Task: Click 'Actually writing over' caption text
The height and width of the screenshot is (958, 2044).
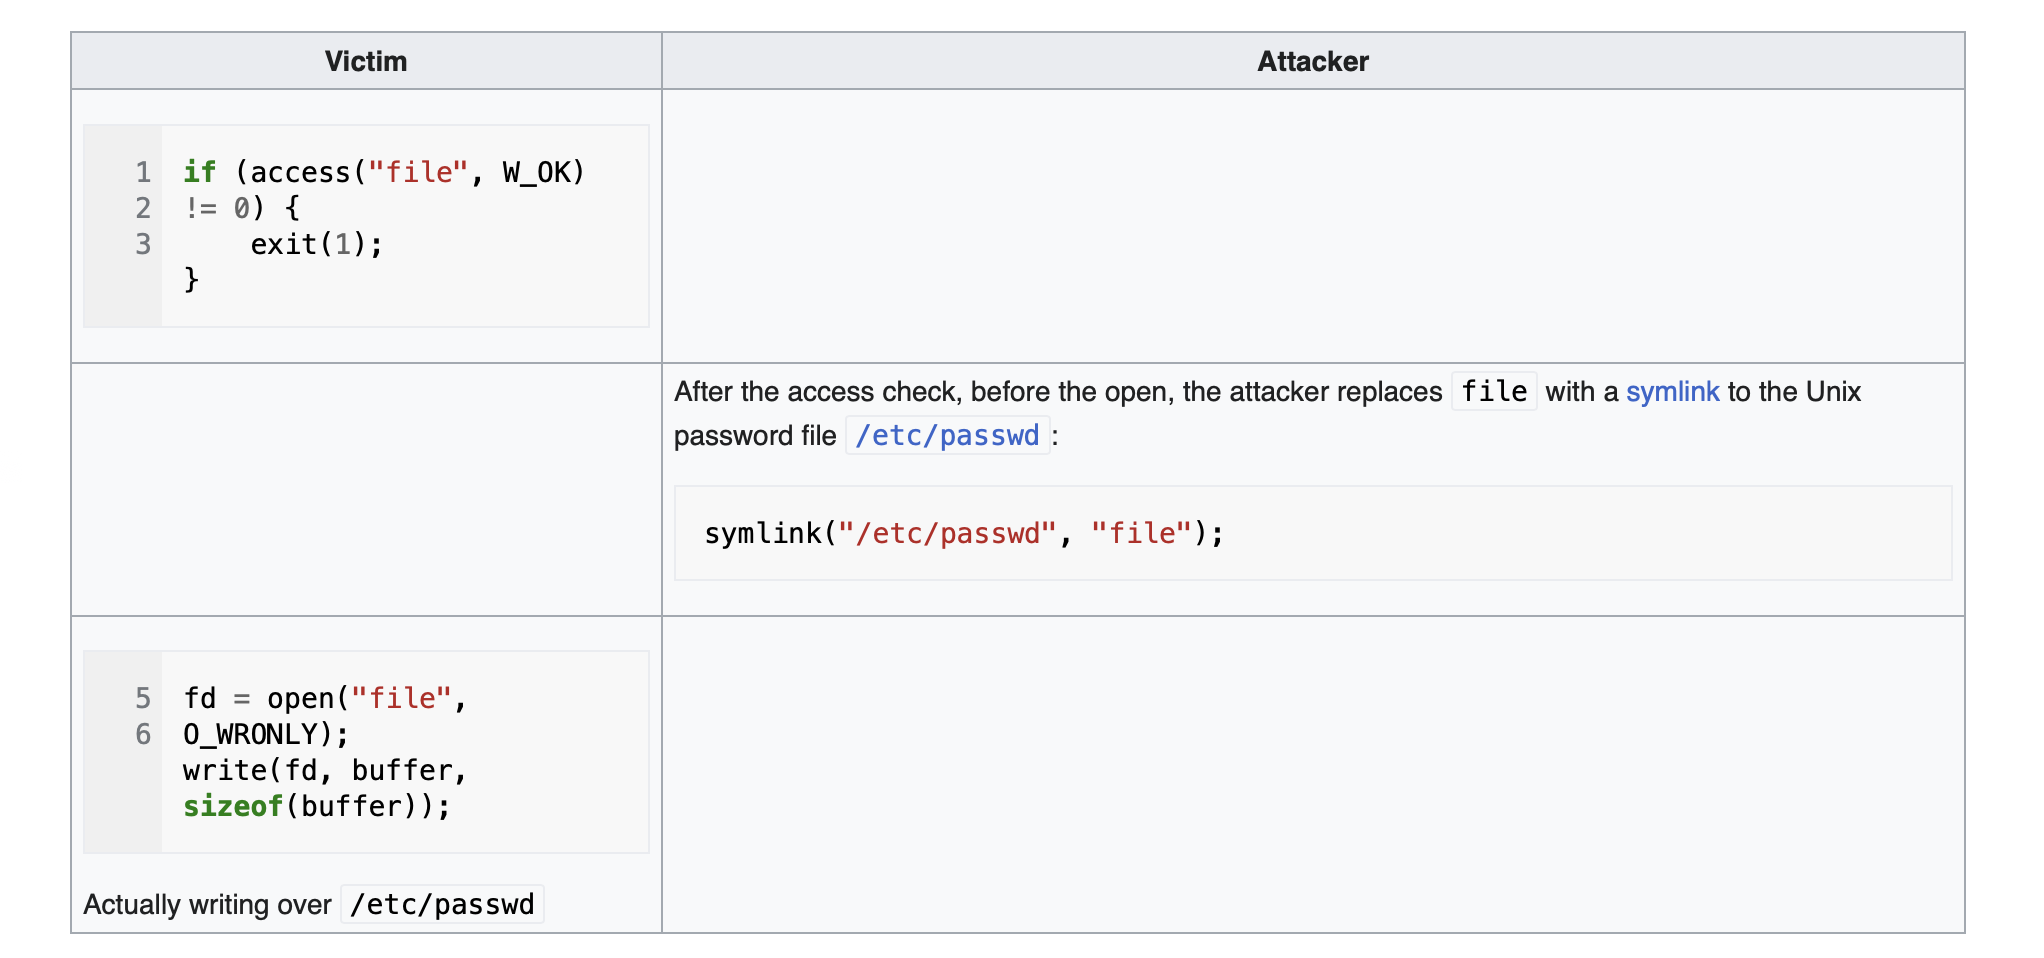Action: 207,904
